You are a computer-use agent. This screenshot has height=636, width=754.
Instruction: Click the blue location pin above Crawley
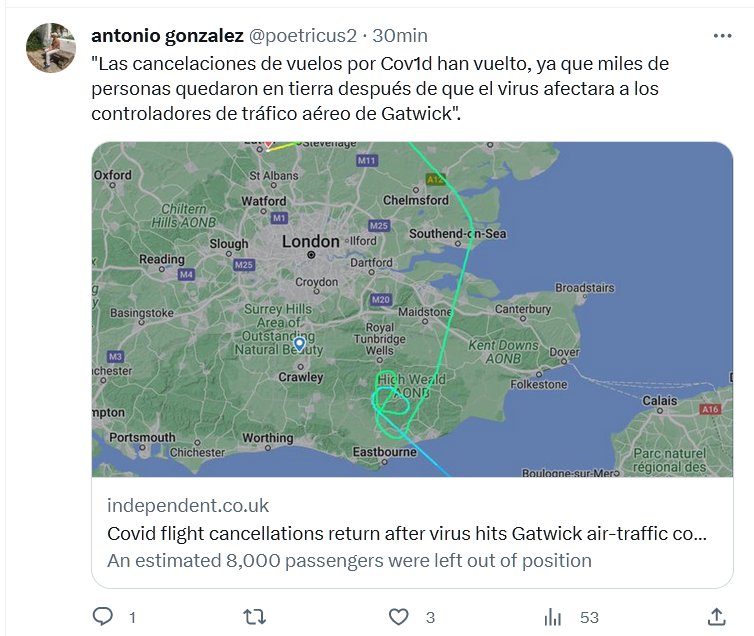tap(298, 345)
